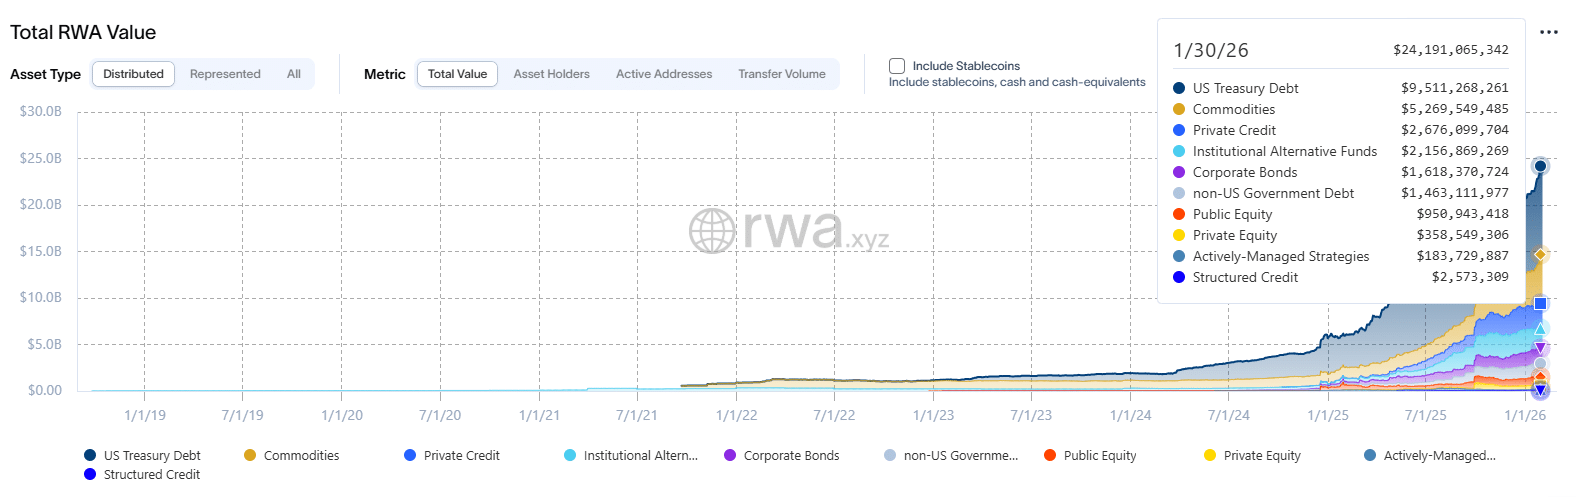The width and height of the screenshot is (1576, 497).
Task: Click Private Credit blue legend dot
Action: coord(410,455)
